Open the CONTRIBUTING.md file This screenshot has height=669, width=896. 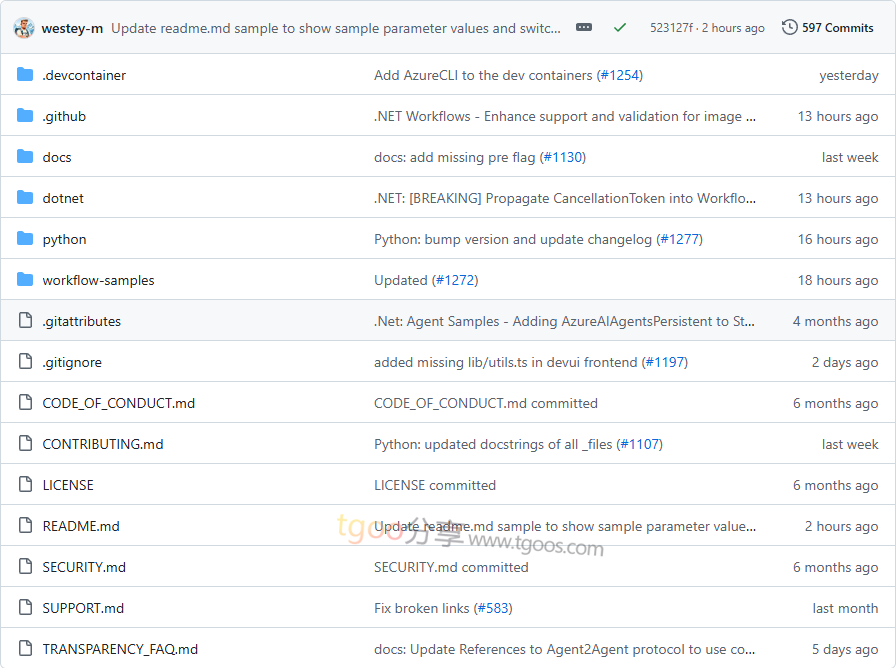tap(103, 444)
